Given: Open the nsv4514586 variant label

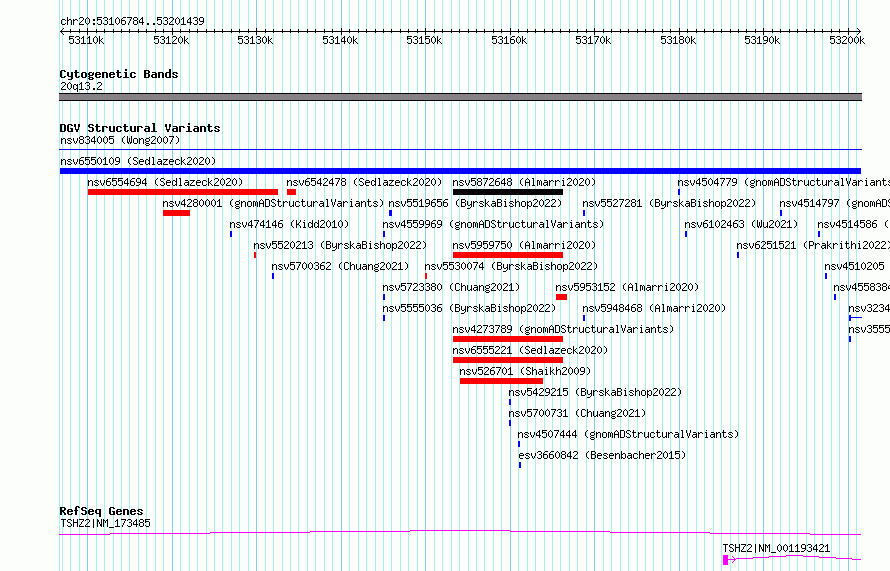Looking at the screenshot, I should click(x=854, y=224).
